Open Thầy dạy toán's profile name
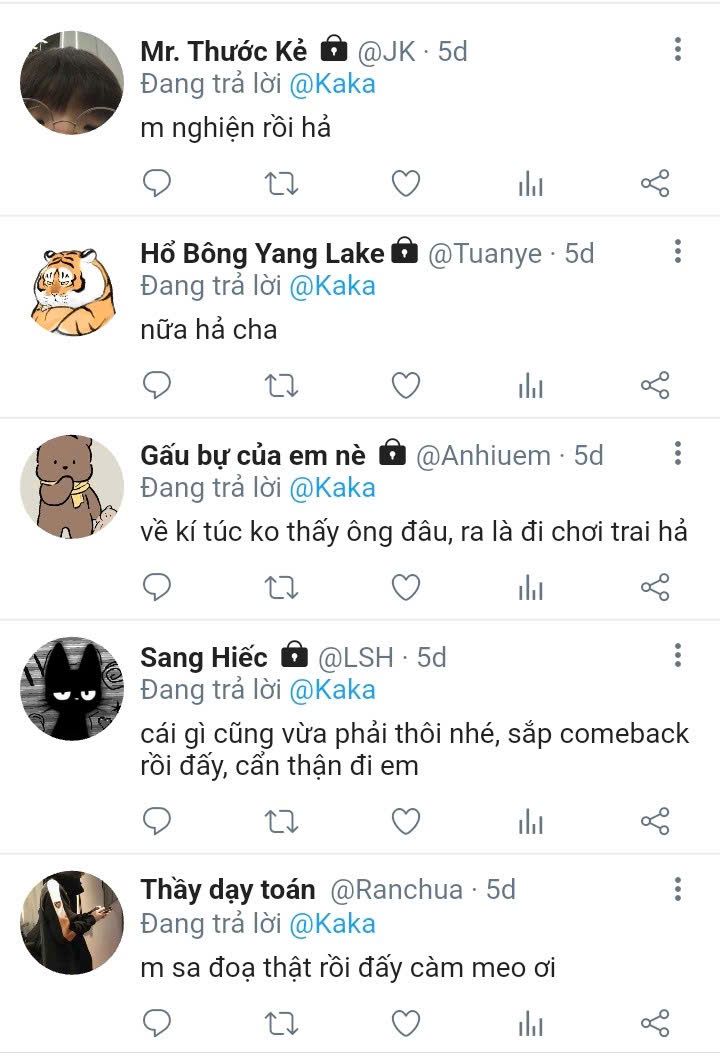 pyautogui.click(x=228, y=889)
